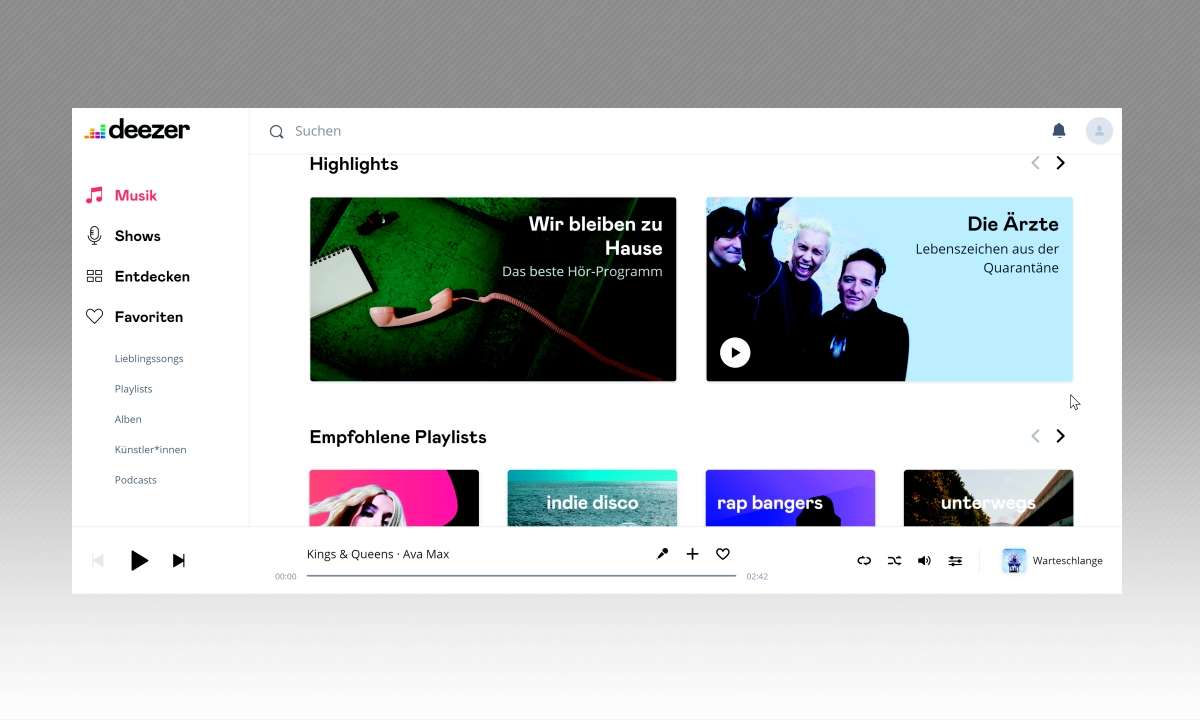Open the user profile avatar
Viewport: 1200px width, 720px height.
(1099, 131)
